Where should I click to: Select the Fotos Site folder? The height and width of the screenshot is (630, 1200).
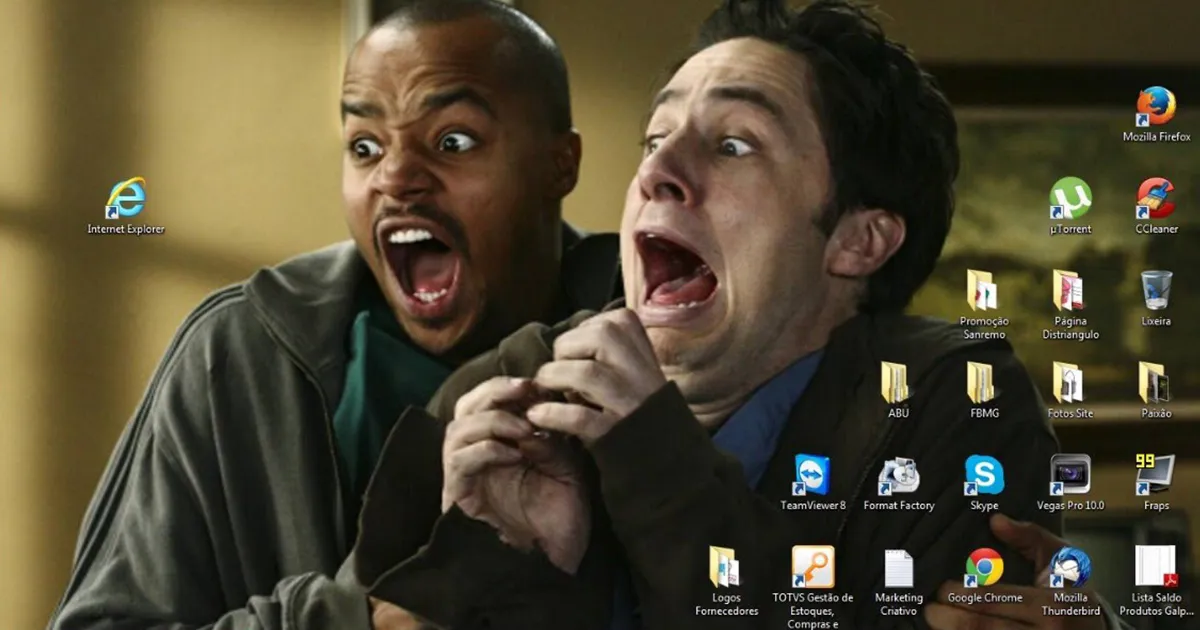click(x=1070, y=390)
